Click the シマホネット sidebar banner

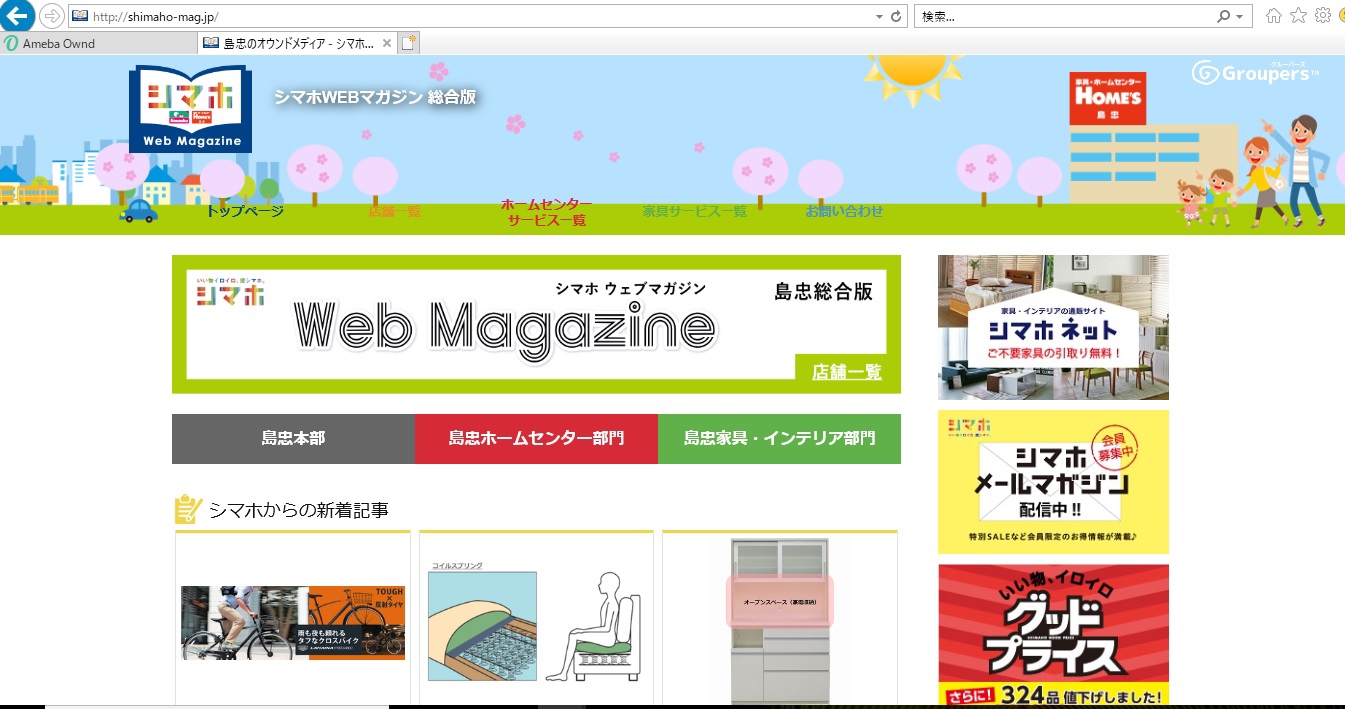click(x=1053, y=327)
